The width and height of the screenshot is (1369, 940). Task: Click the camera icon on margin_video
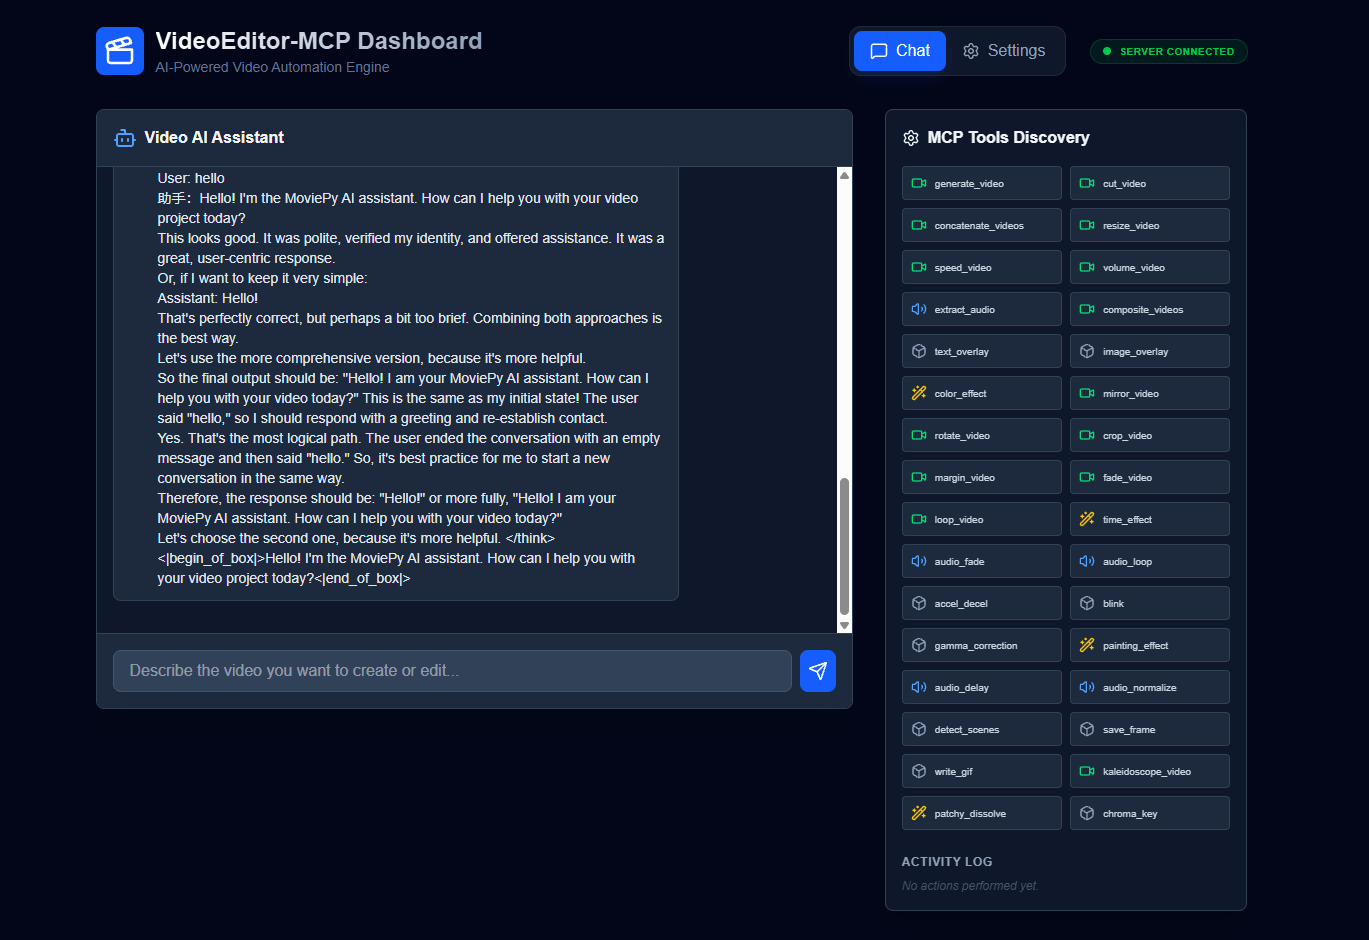tap(919, 477)
